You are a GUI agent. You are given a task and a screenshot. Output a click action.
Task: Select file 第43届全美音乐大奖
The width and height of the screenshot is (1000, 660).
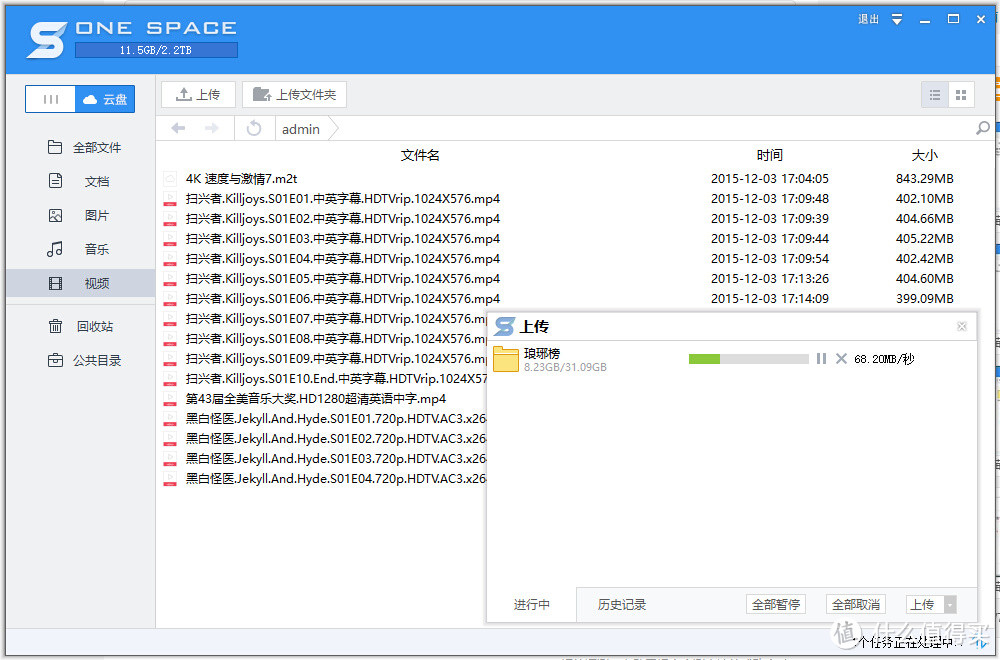(x=316, y=399)
